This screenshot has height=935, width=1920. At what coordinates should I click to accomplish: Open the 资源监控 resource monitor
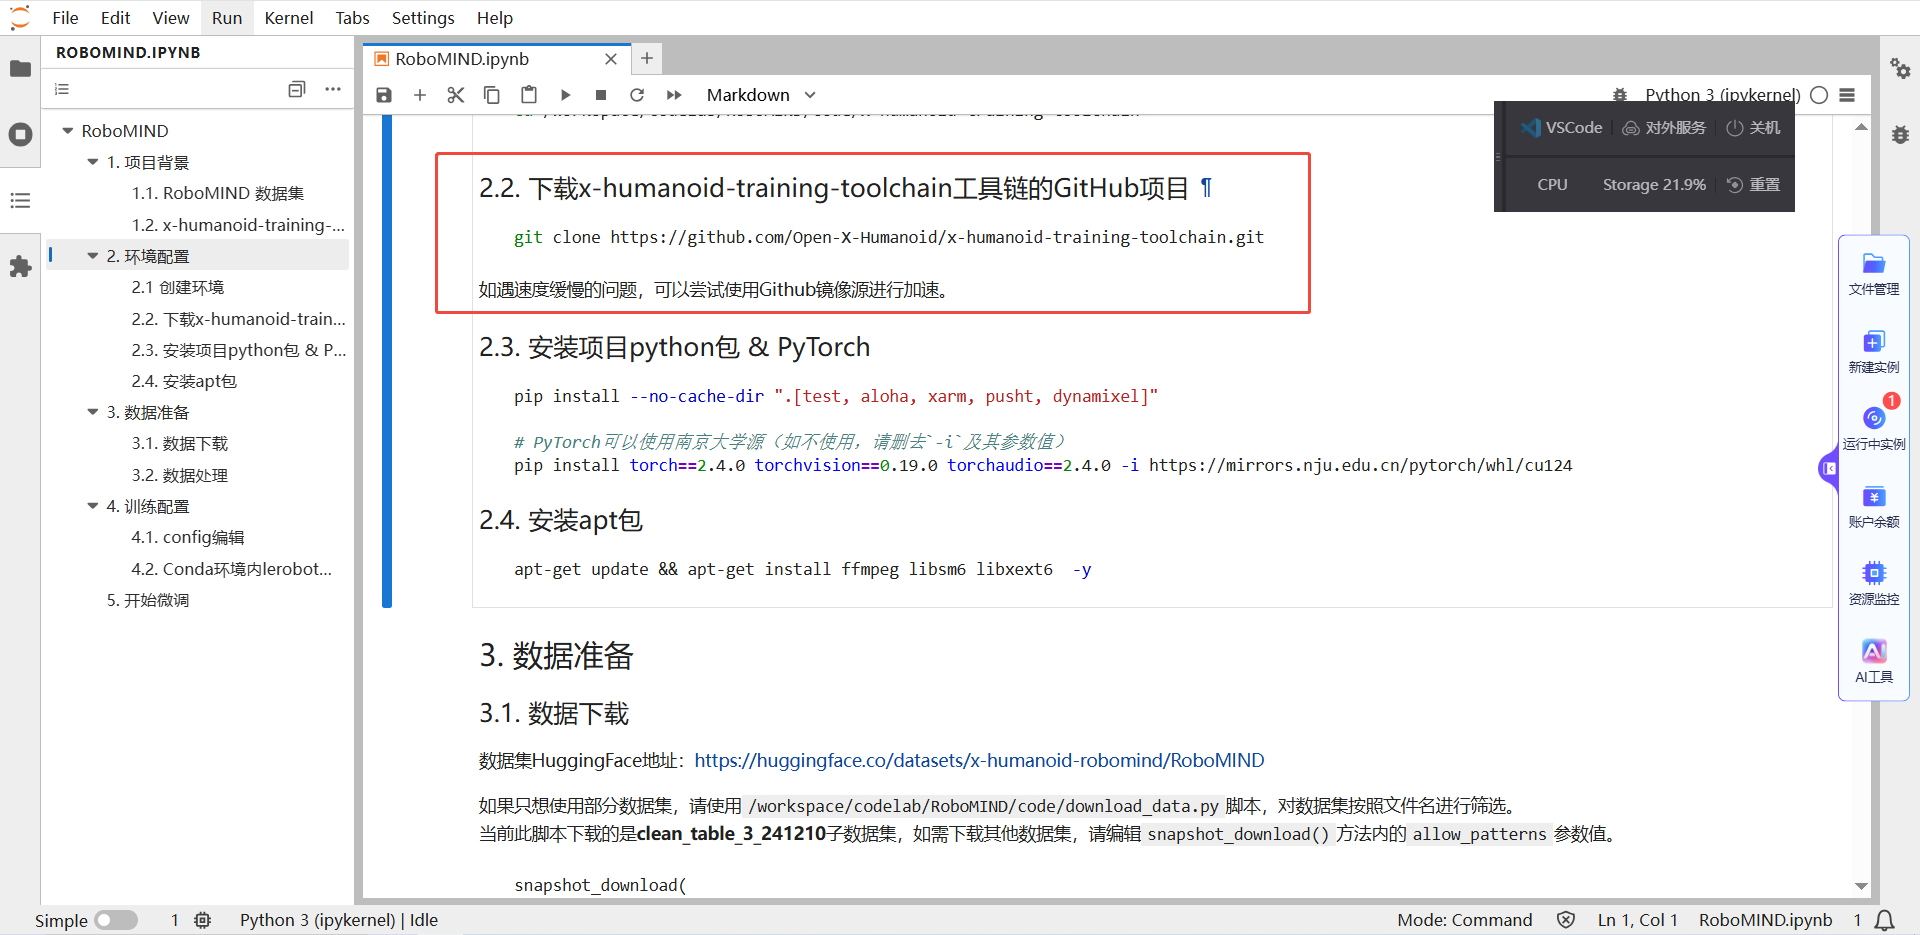(1874, 584)
